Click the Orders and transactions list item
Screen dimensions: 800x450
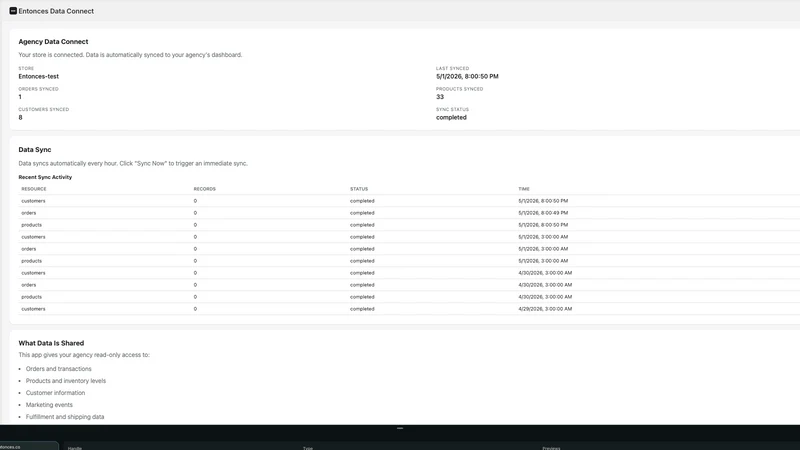pos(59,369)
